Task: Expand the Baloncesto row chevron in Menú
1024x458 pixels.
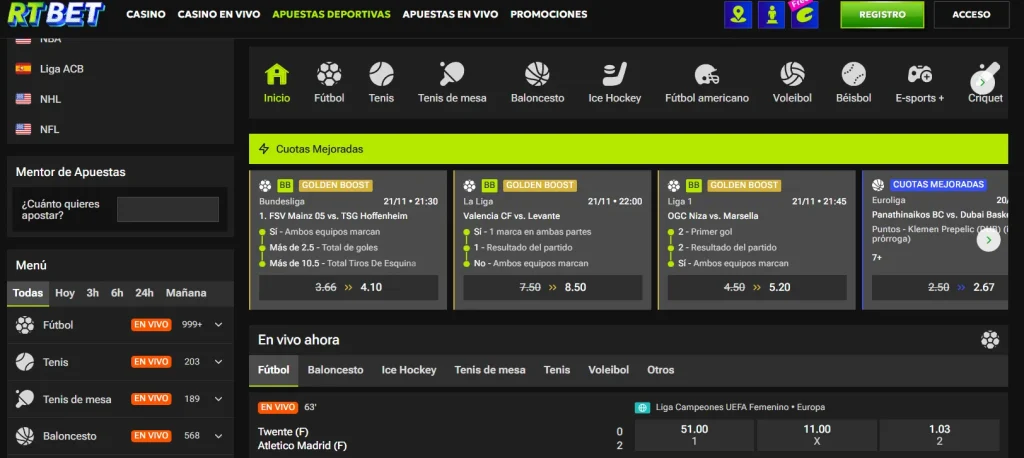Action: coord(218,436)
